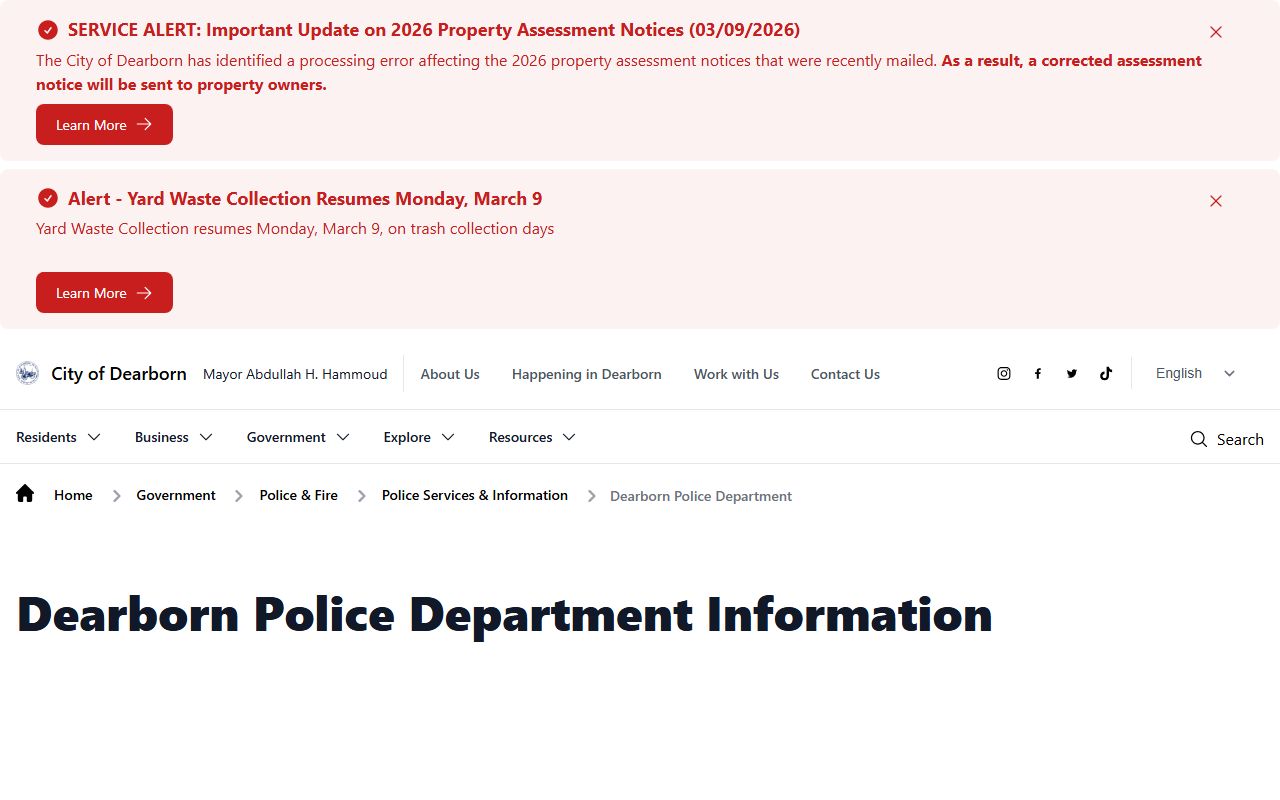Open the English language dropdown
Image resolution: width=1280 pixels, height=800 pixels.
1196,373
